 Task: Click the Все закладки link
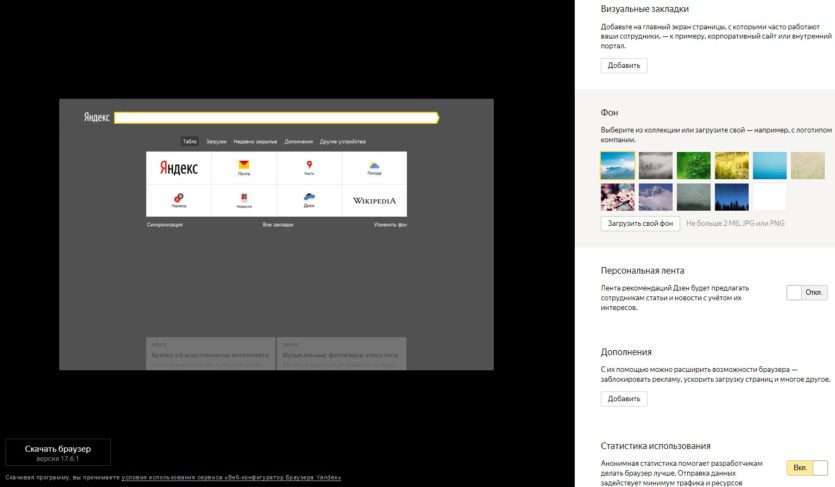click(x=277, y=225)
